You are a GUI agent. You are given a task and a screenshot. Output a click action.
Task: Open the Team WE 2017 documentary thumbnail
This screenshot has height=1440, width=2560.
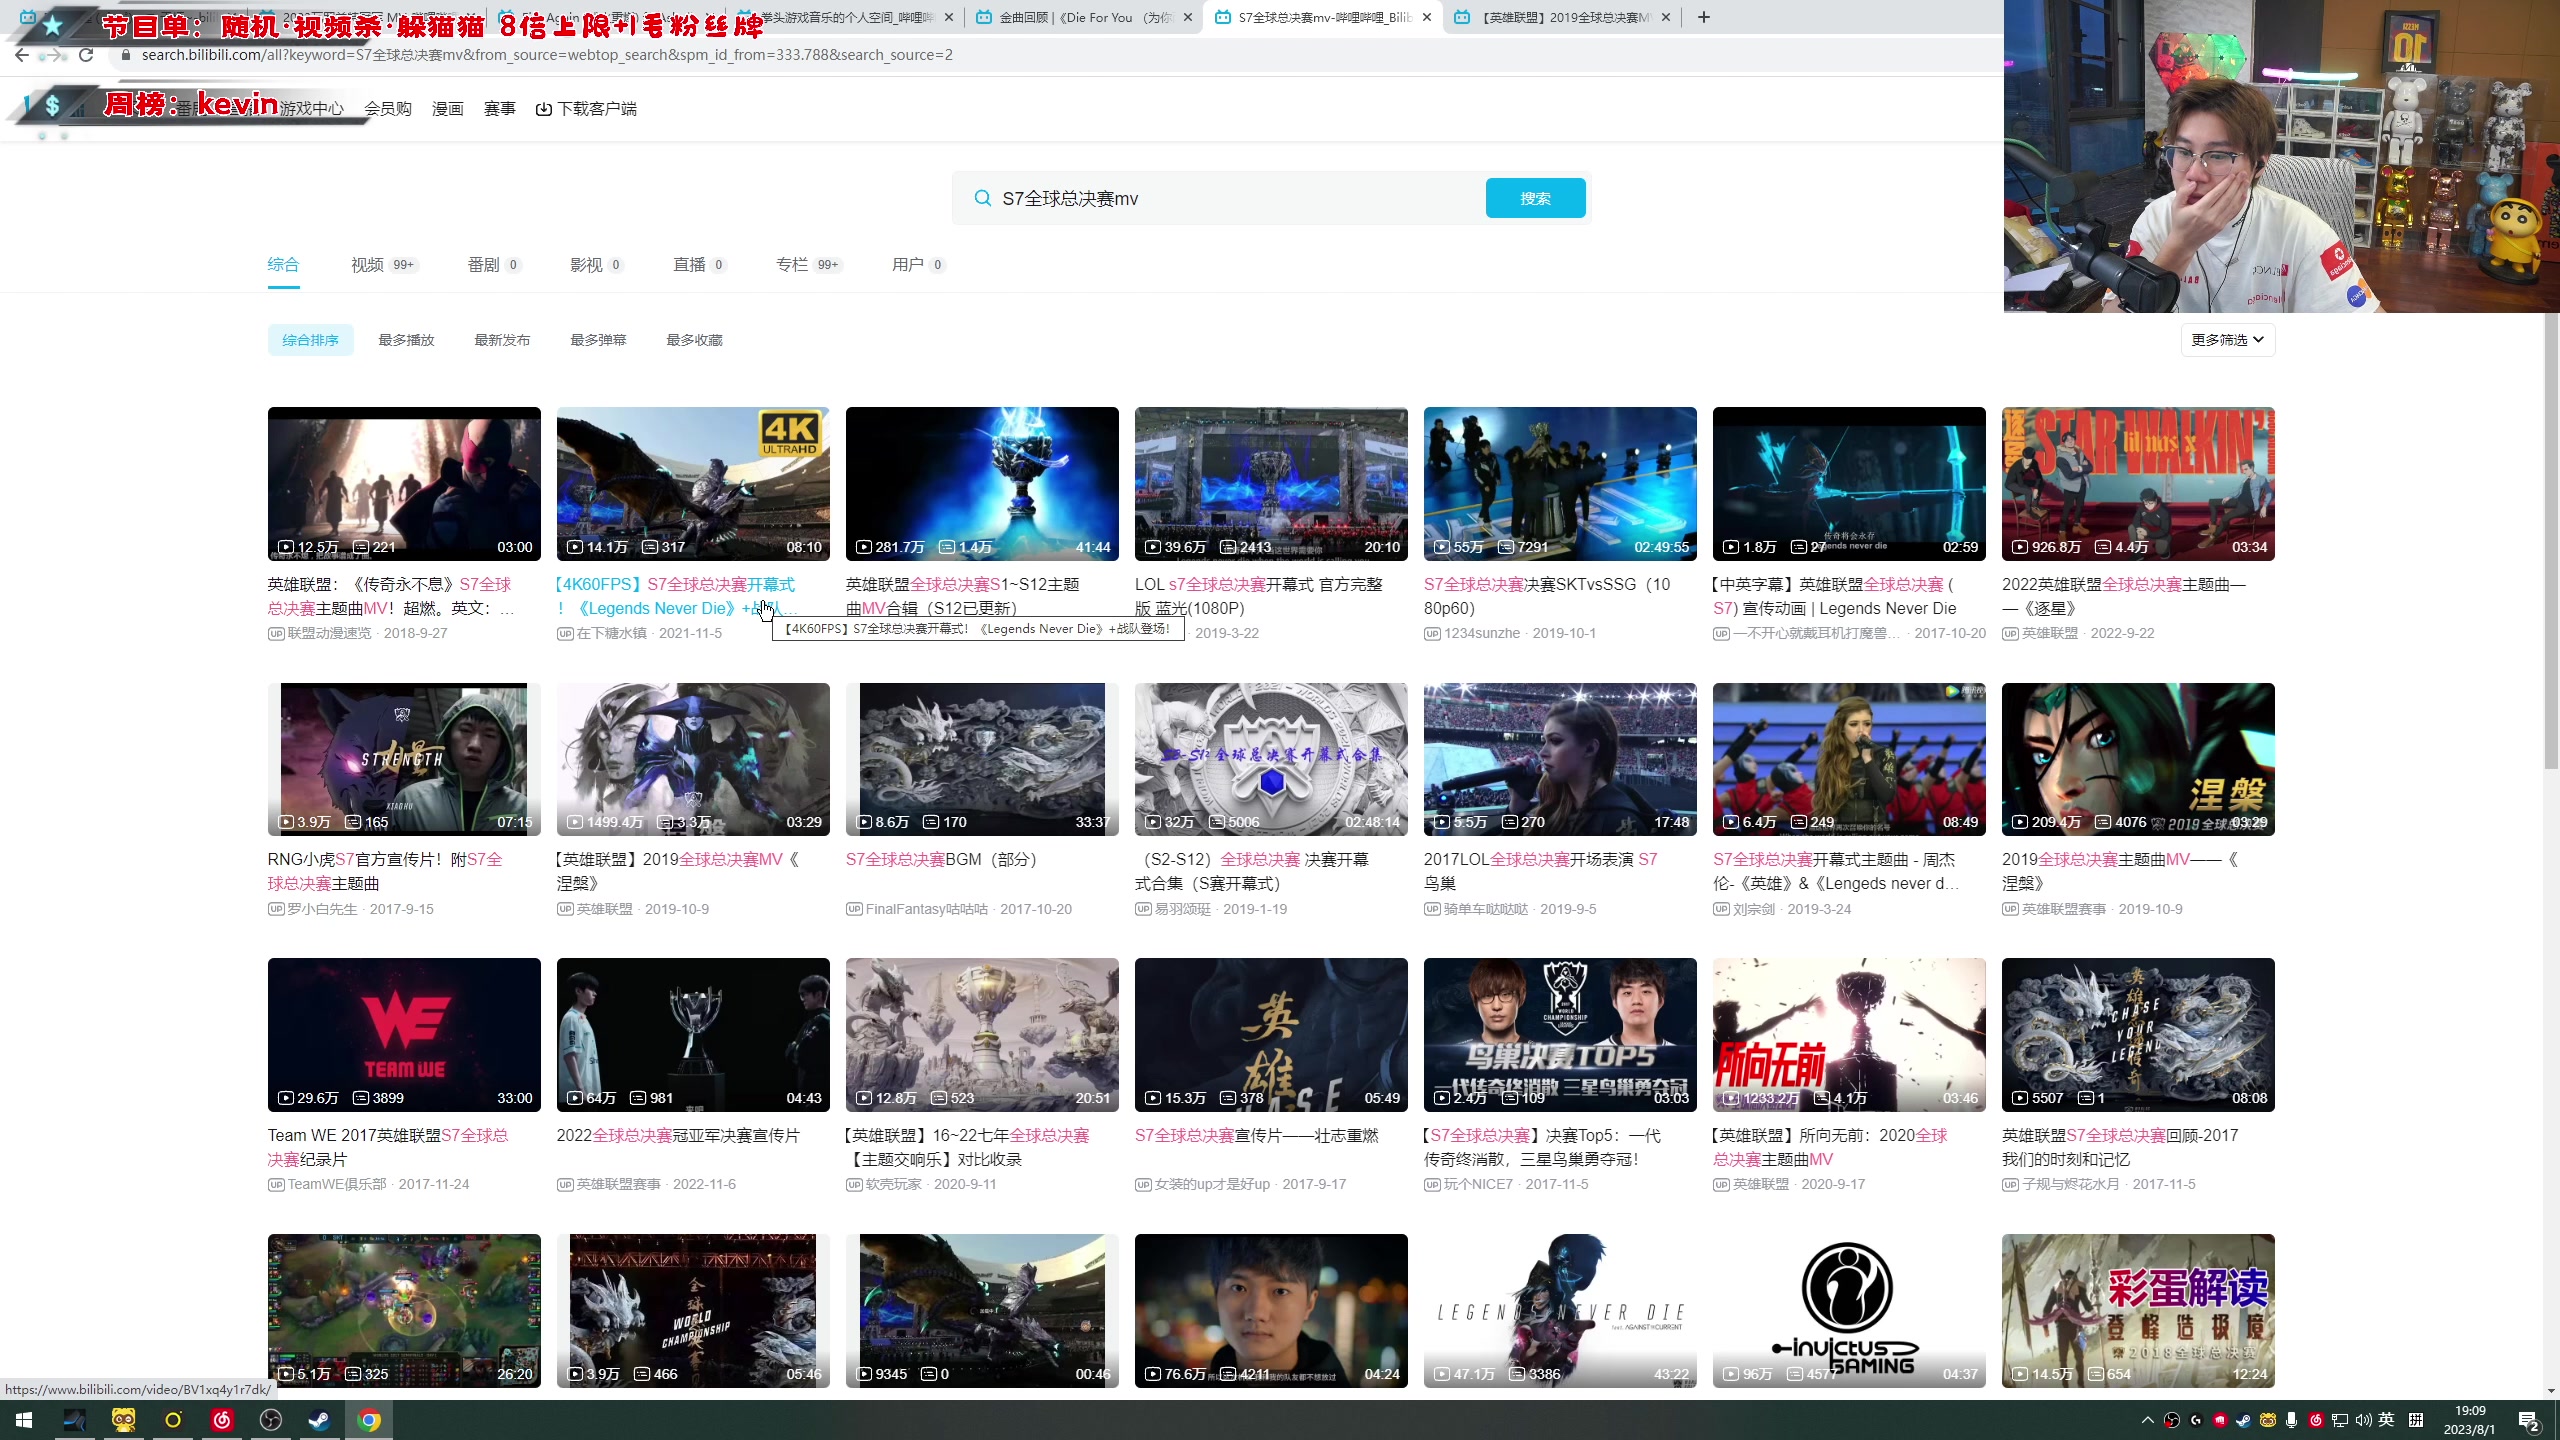point(404,1034)
